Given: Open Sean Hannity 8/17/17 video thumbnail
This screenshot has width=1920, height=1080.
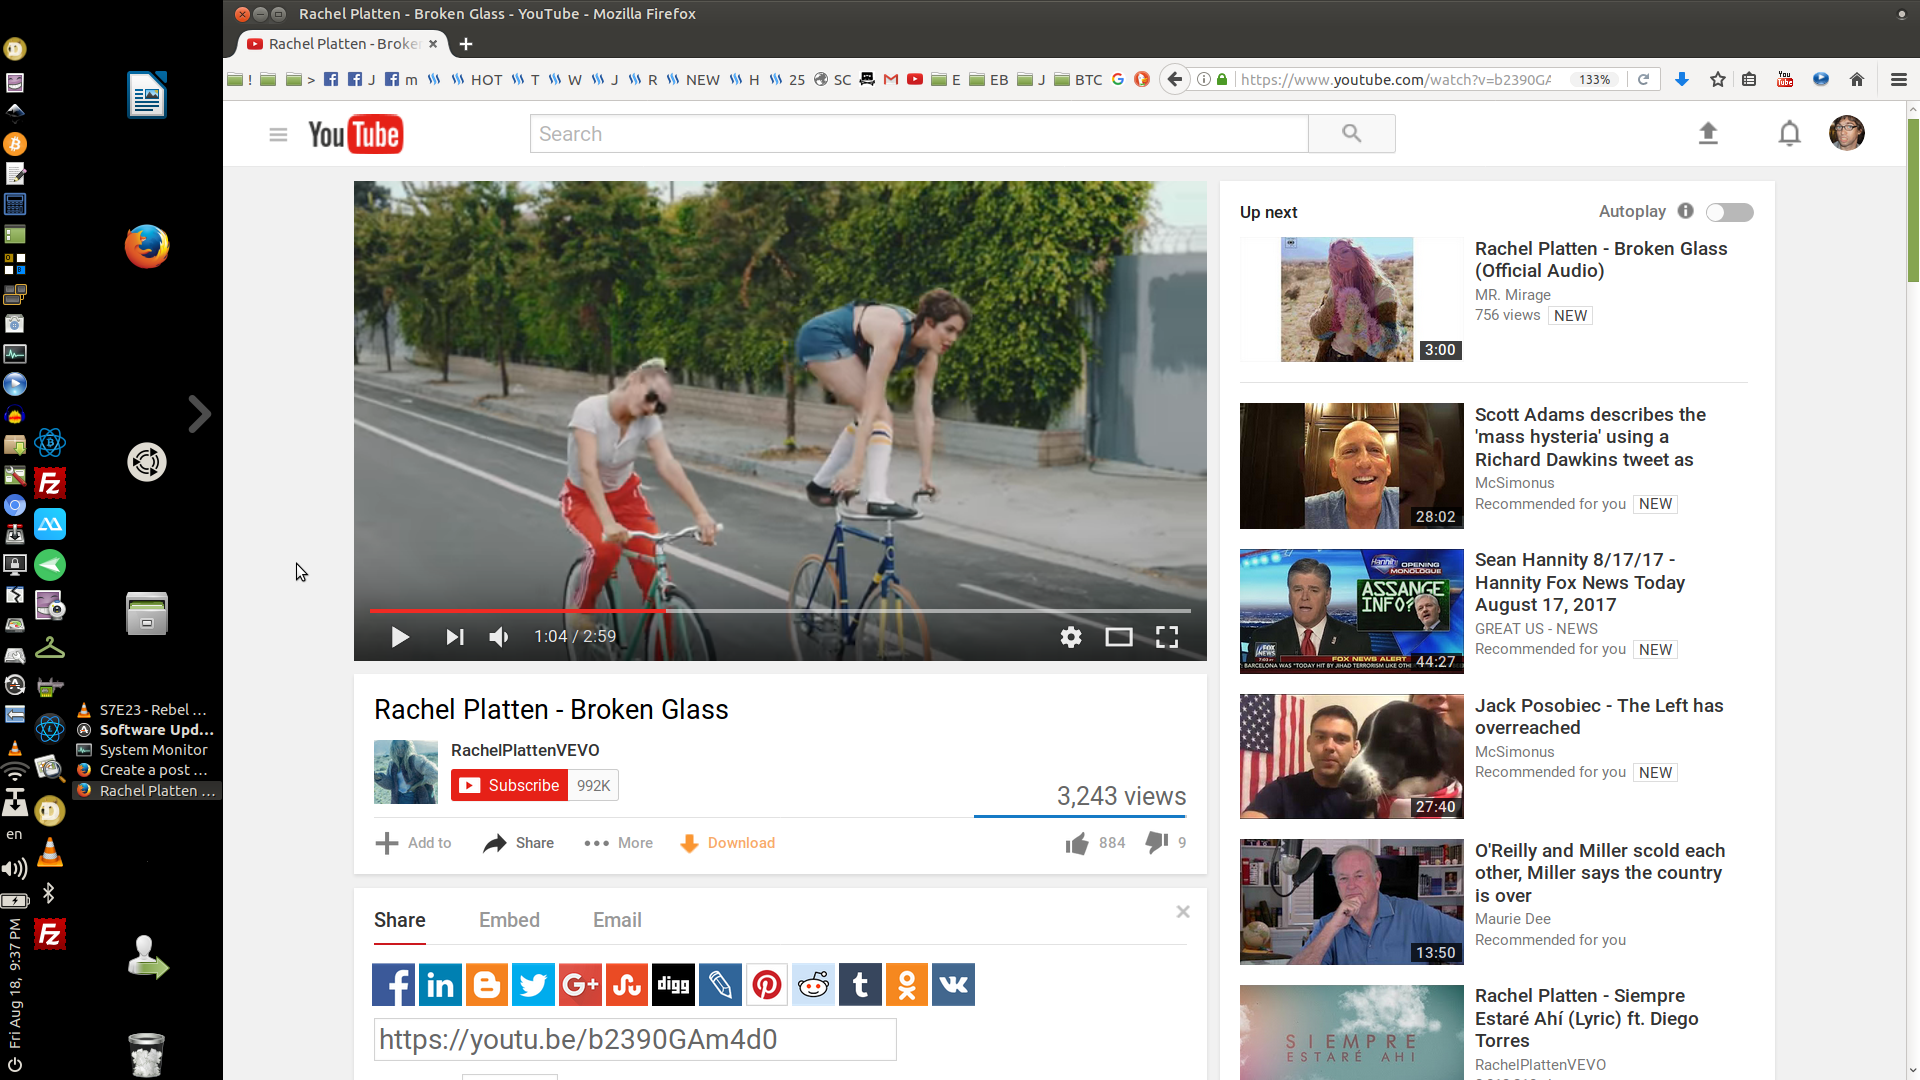Looking at the screenshot, I should (x=1351, y=611).
